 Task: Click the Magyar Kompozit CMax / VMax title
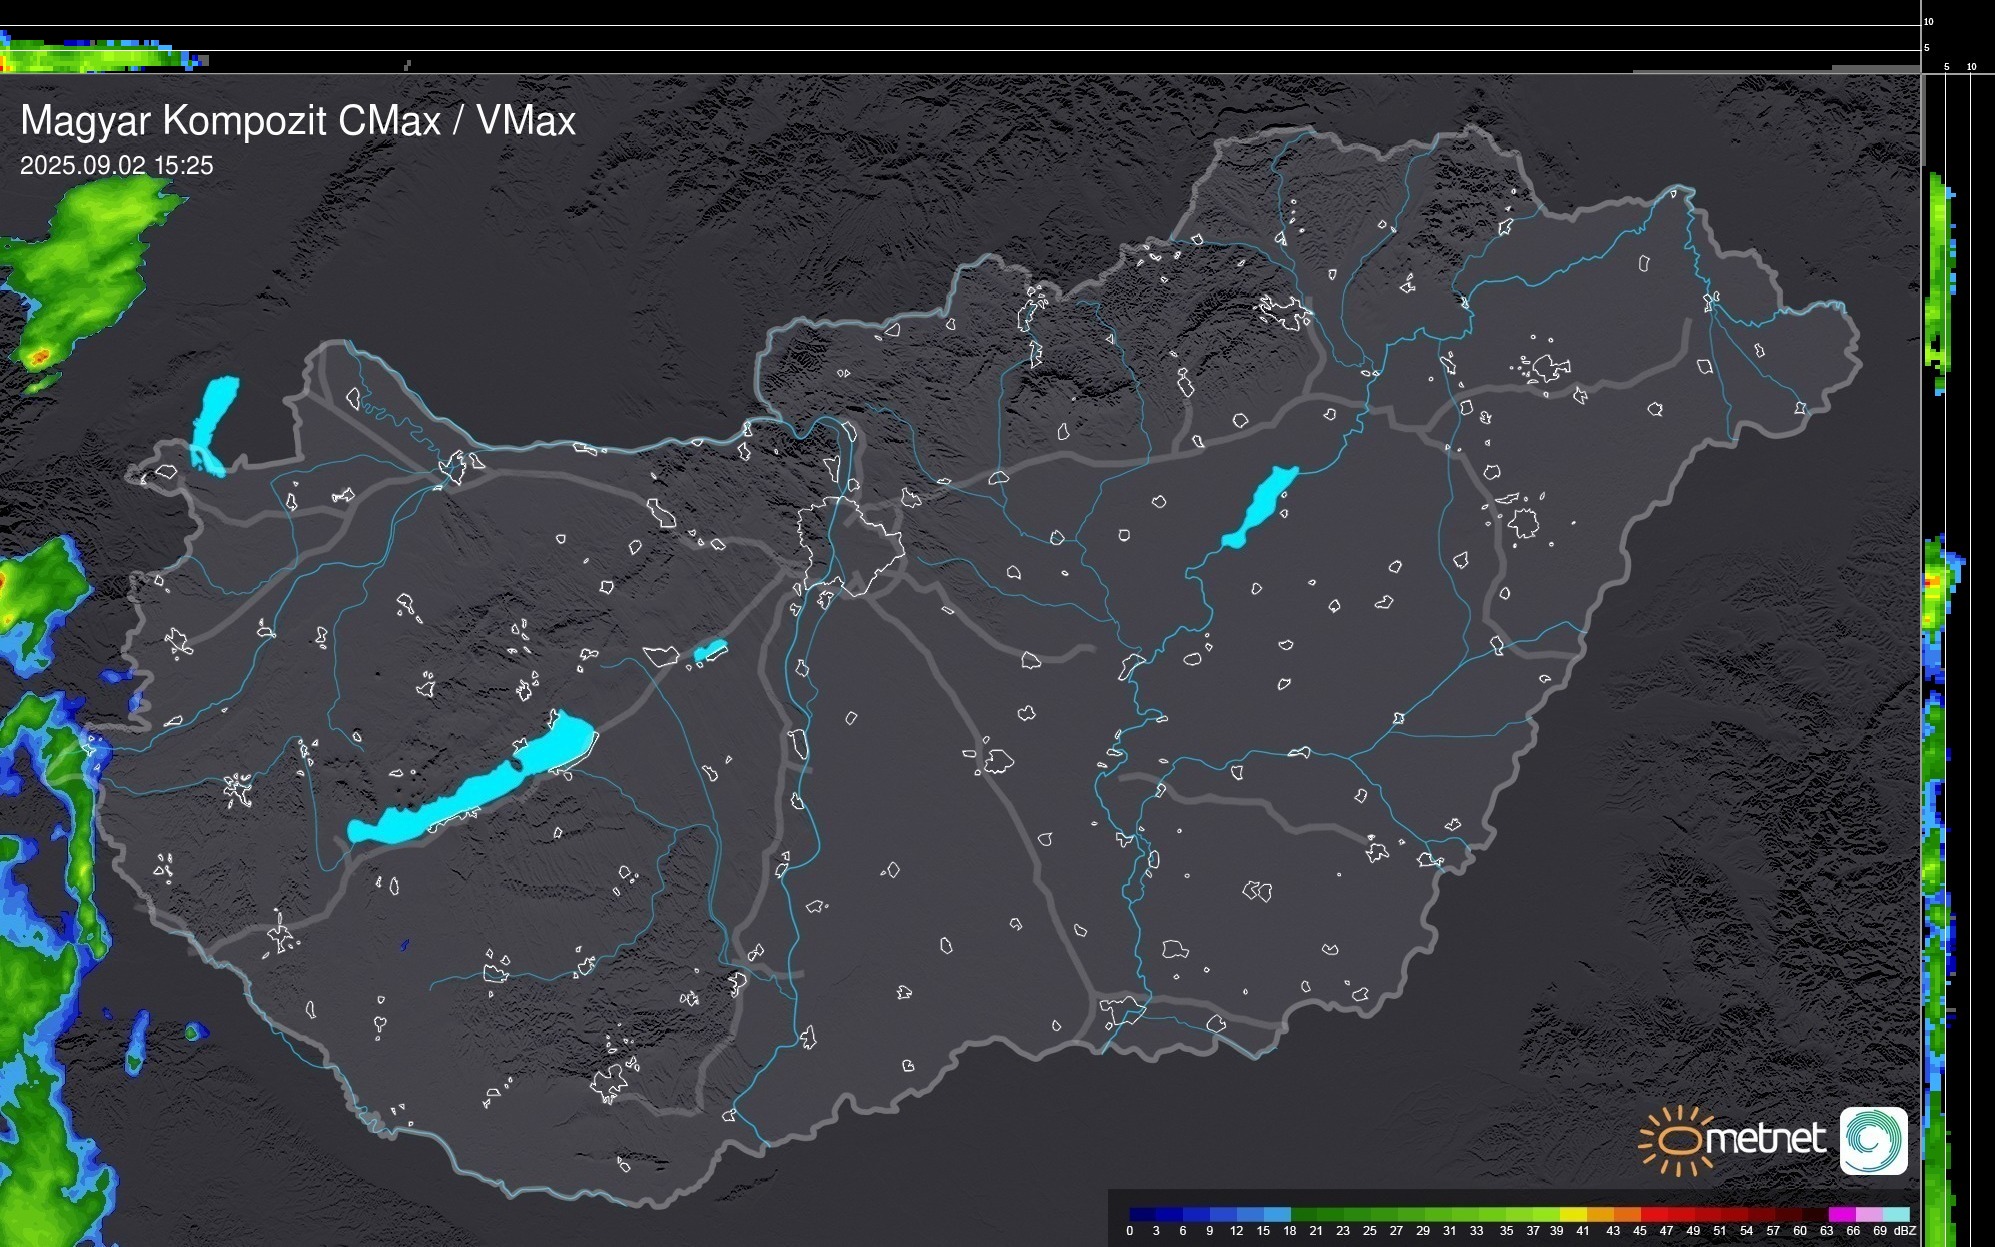tap(298, 121)
